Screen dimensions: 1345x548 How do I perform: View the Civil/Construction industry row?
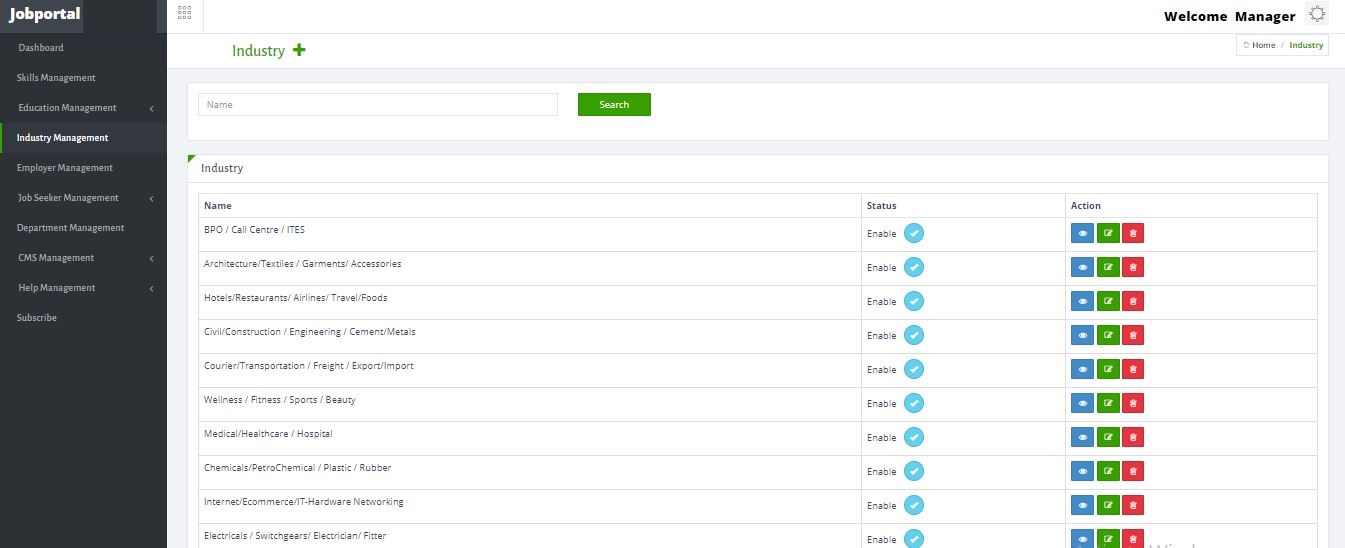click(x=1082, y=335)
